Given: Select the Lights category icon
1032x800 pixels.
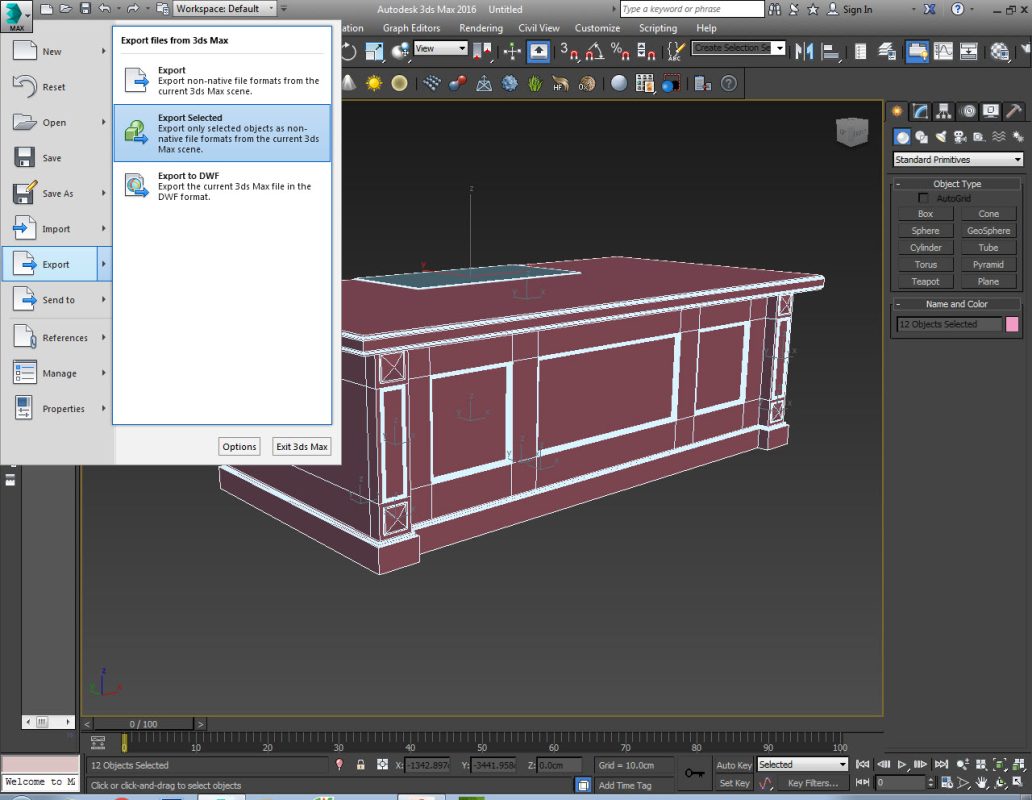Looking at the screenshot, I should [940, 137].
